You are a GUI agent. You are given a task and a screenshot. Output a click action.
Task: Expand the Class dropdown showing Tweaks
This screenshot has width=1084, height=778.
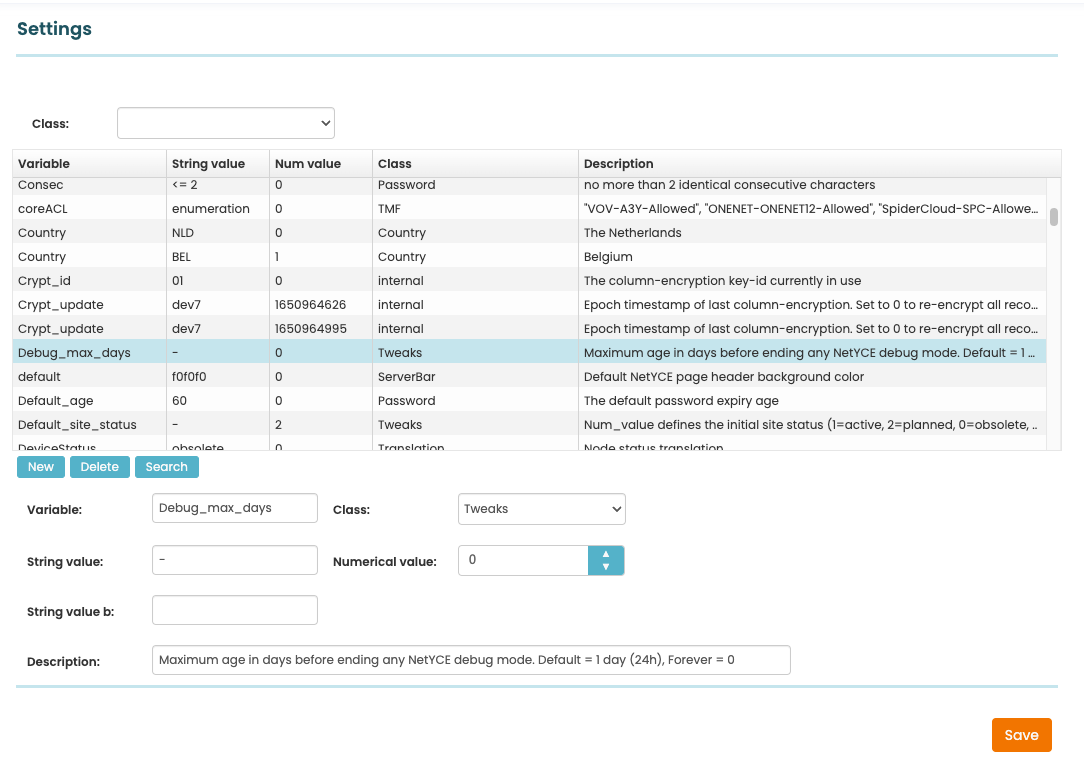click(541, 509)
